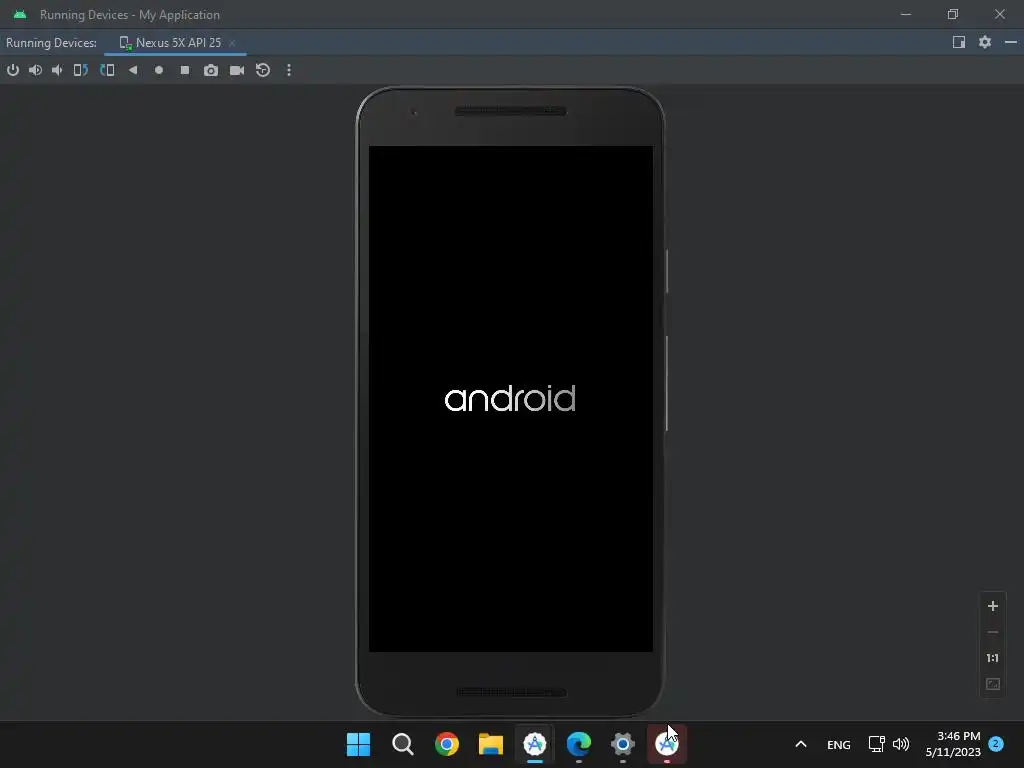Screen dimensions: 1024x768
Task: Start screen recording with the video camera icon
Action: point(237,70)
